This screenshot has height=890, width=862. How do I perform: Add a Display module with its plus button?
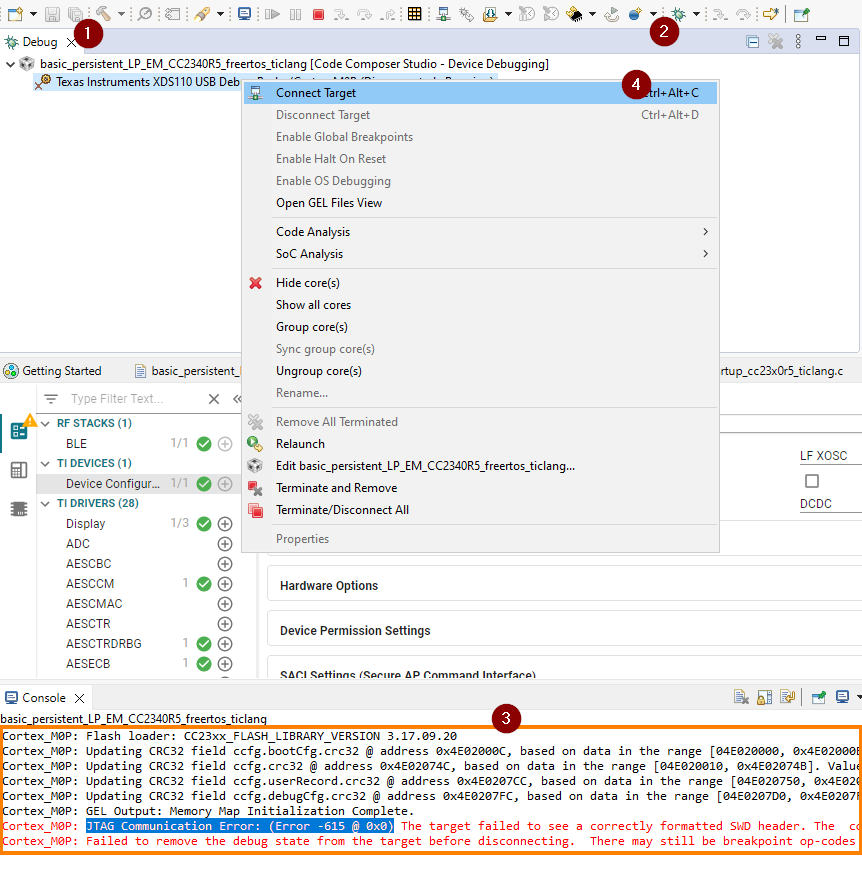pos(224,523)
